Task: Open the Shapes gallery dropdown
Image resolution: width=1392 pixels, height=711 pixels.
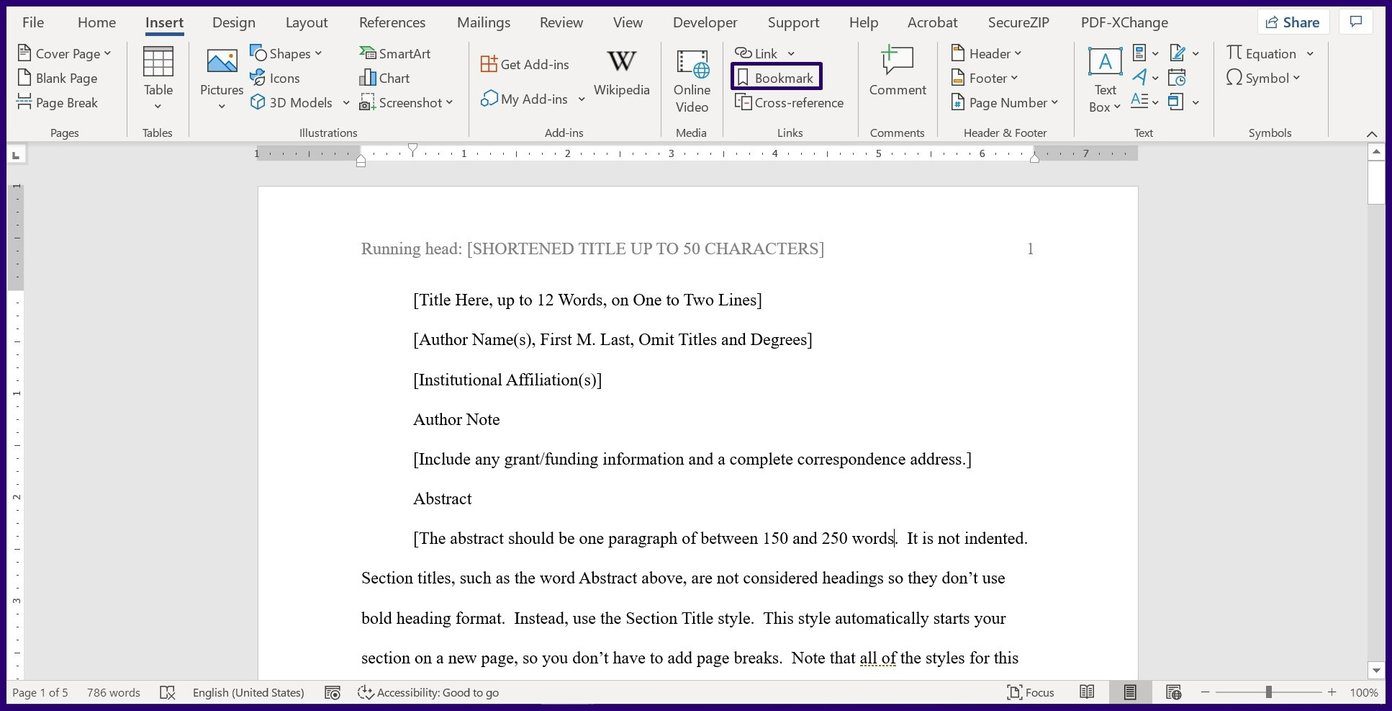Action: click(318, 53)
